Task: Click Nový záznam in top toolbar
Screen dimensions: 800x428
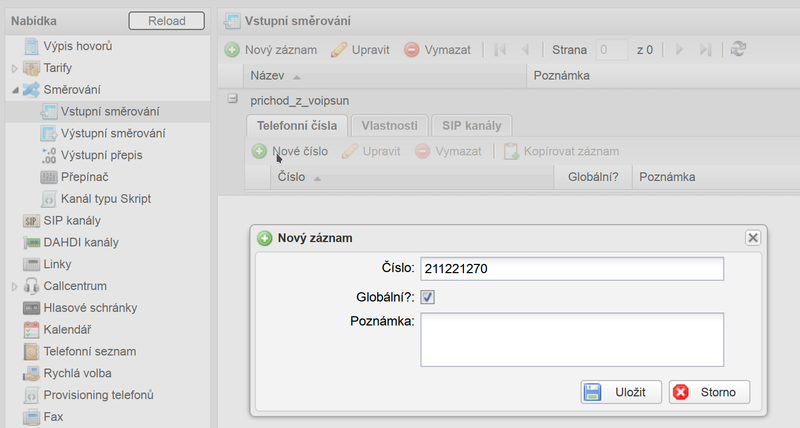Action: (x=270, y=50)
